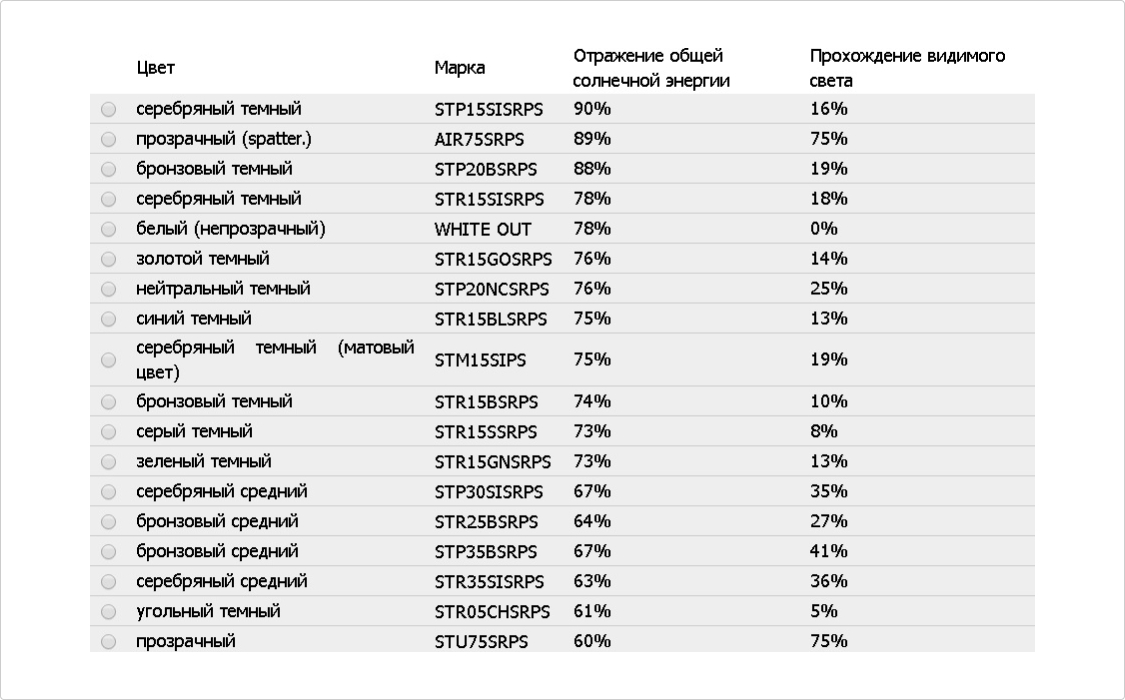Choose radio button for STR15BSRPS row

108,403
